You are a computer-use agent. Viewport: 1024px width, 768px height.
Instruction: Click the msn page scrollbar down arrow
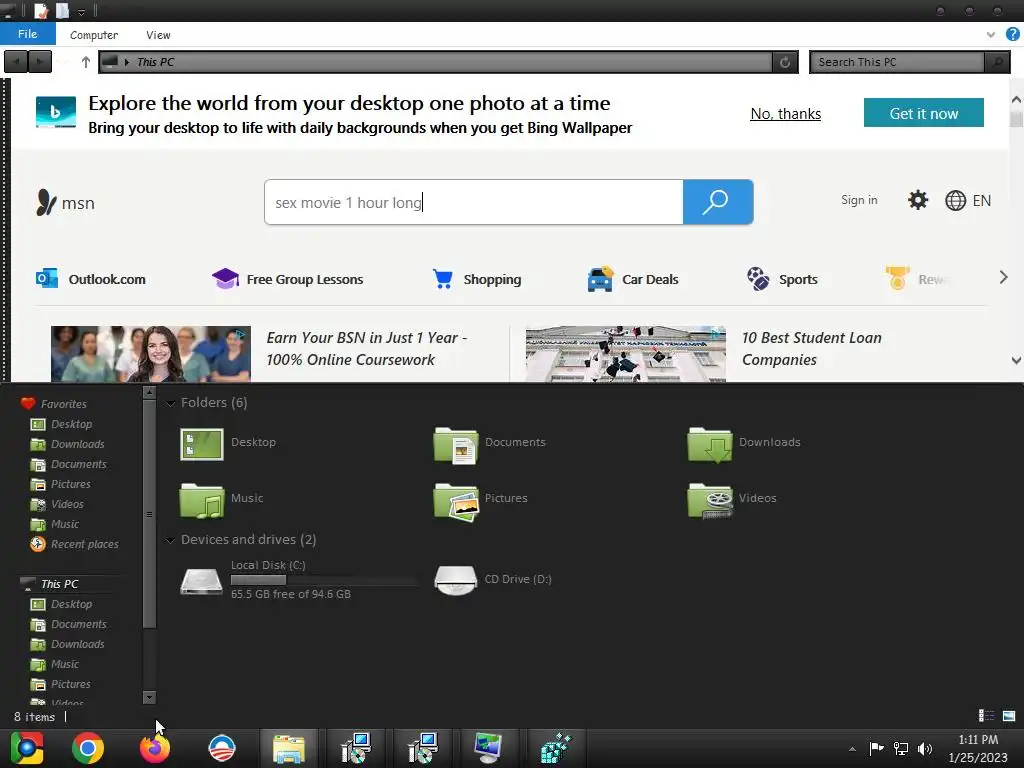coord(1016,360)
